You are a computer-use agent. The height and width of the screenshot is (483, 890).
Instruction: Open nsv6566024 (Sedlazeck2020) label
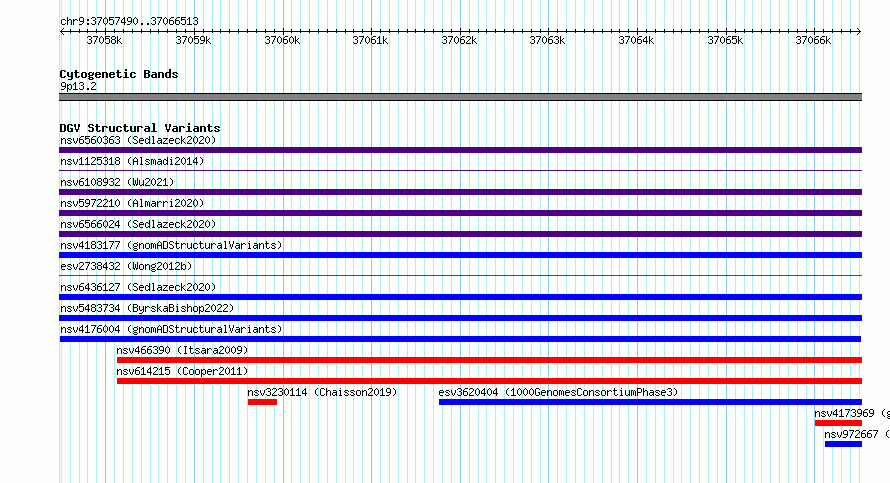tap(138, 224)
